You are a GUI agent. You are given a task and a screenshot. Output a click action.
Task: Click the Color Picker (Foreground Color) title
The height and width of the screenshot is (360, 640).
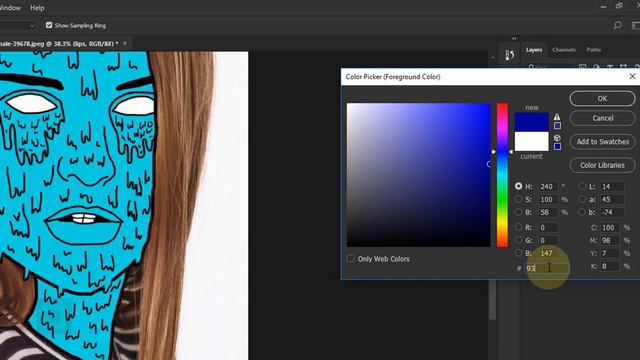tap(393, 77)
